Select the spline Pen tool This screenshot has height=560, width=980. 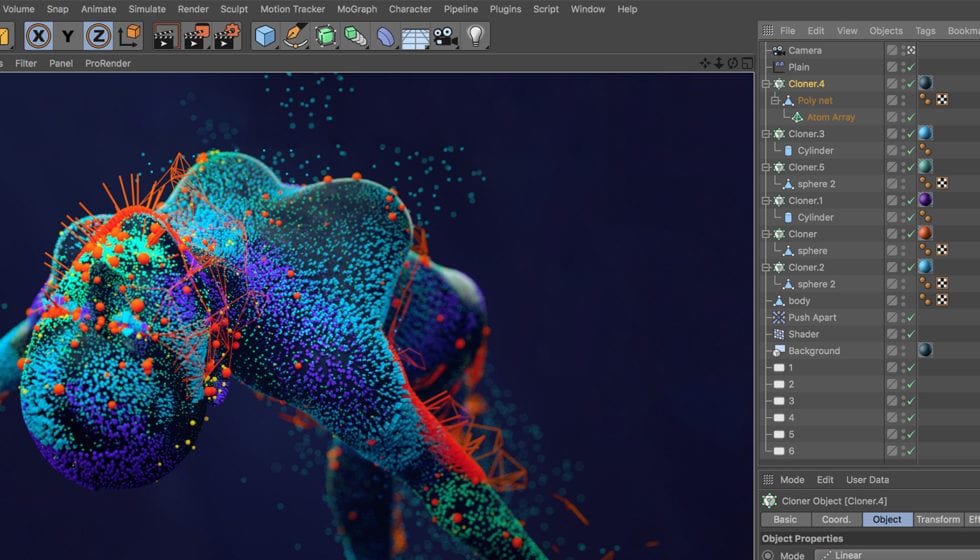[294, 36]
